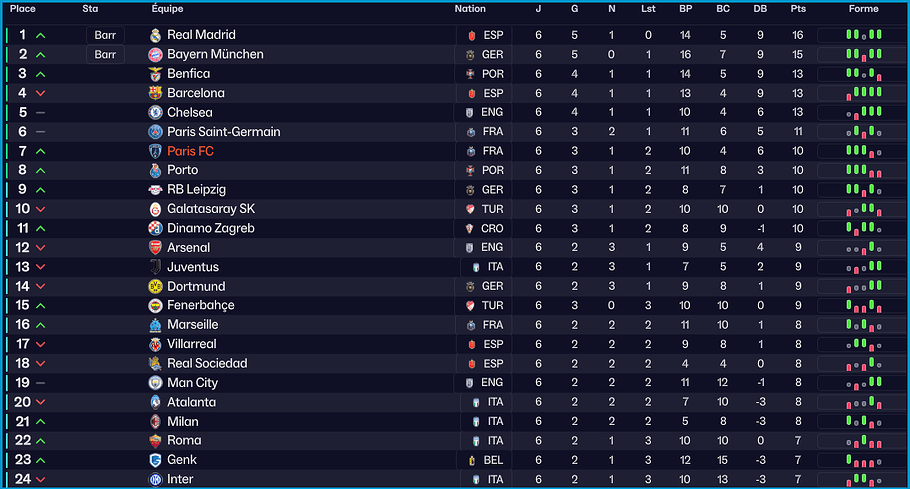Click the Chelsea club badge
The image size is (910, 489).
click(x=155, y=112)
